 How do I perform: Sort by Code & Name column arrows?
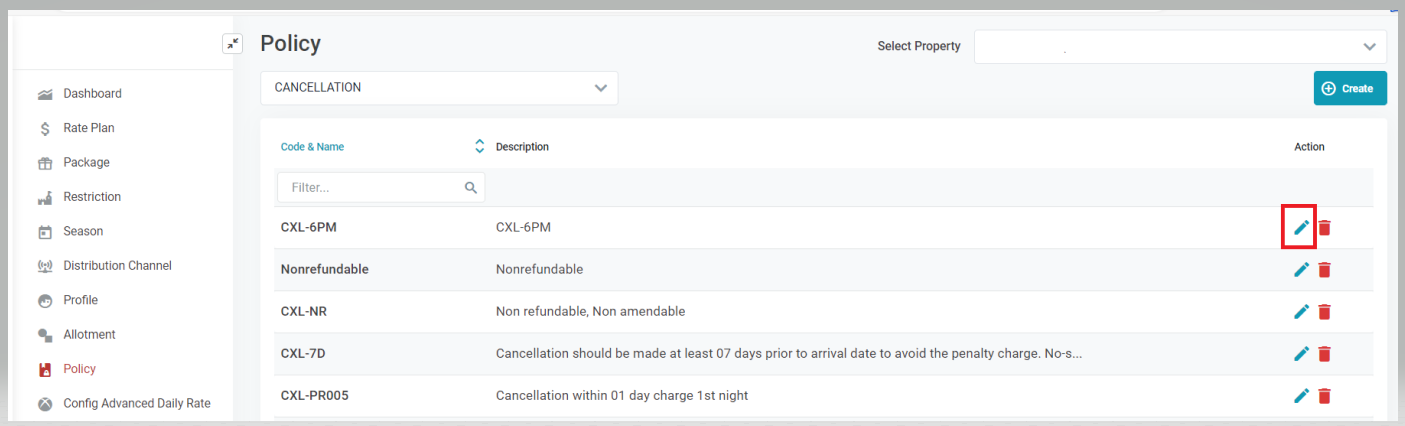pyautogui.click(x=479, y=146)
